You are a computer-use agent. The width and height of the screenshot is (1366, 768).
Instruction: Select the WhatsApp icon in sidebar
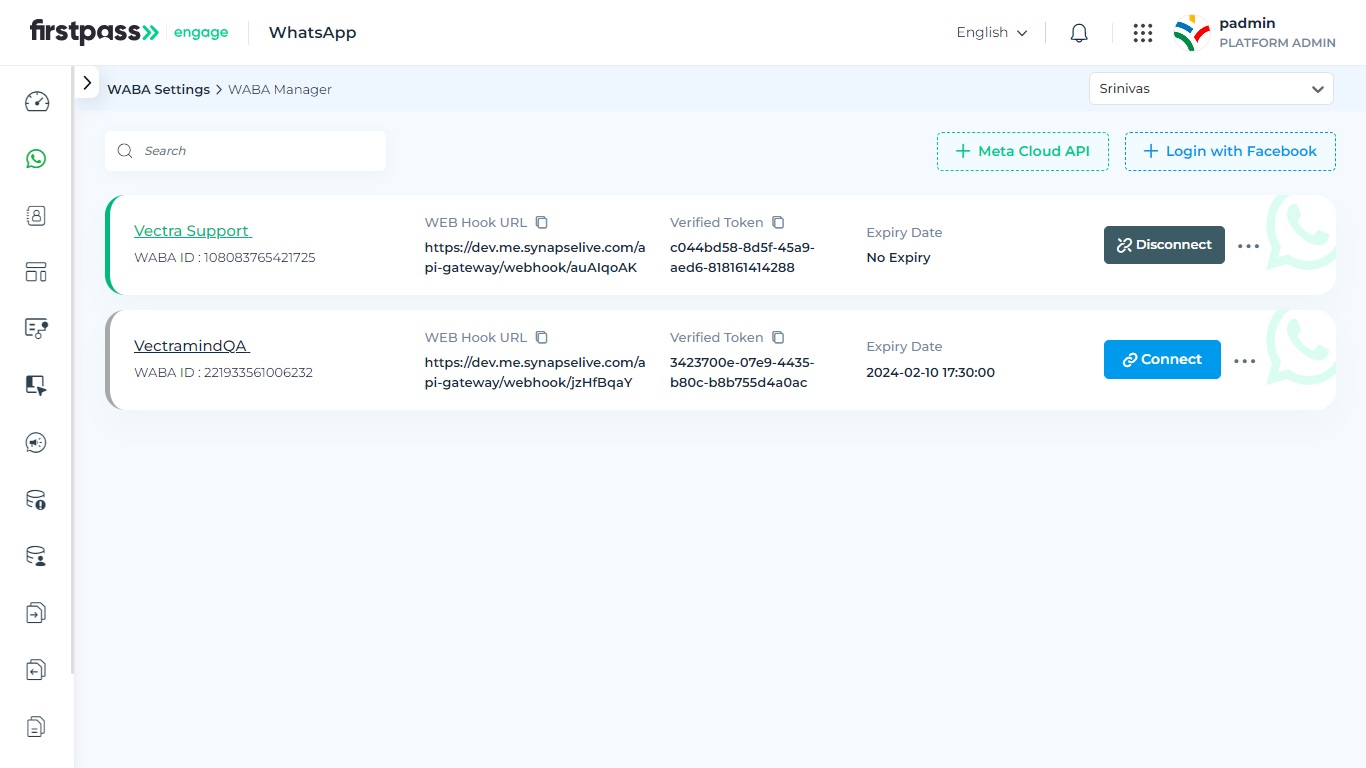coord(37,158)
